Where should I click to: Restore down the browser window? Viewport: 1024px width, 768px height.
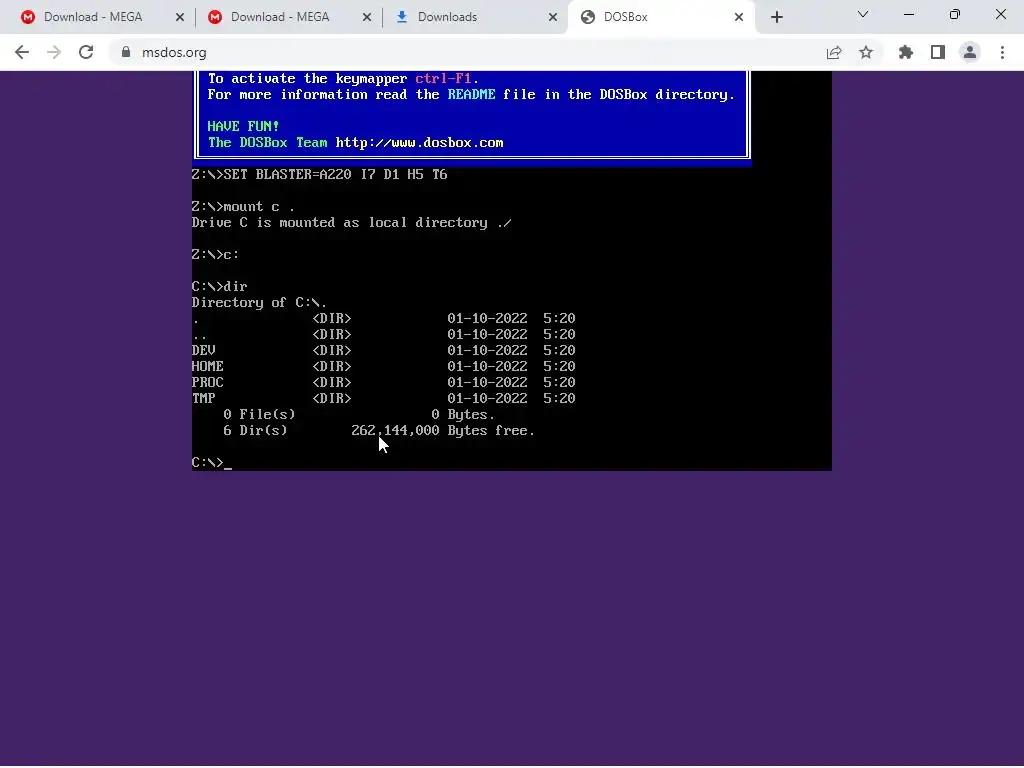955,14
